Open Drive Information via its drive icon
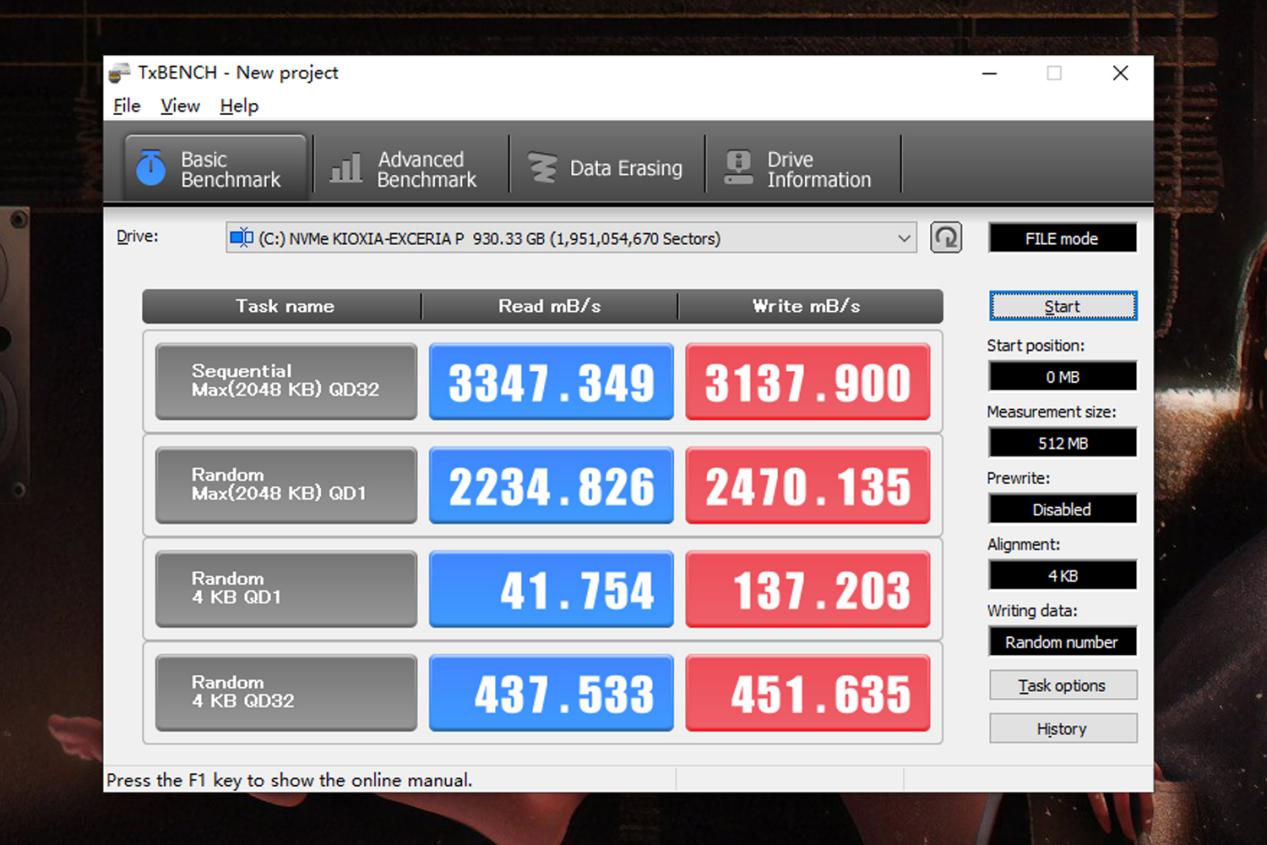The image size is (1267, 845). [739, 167]
